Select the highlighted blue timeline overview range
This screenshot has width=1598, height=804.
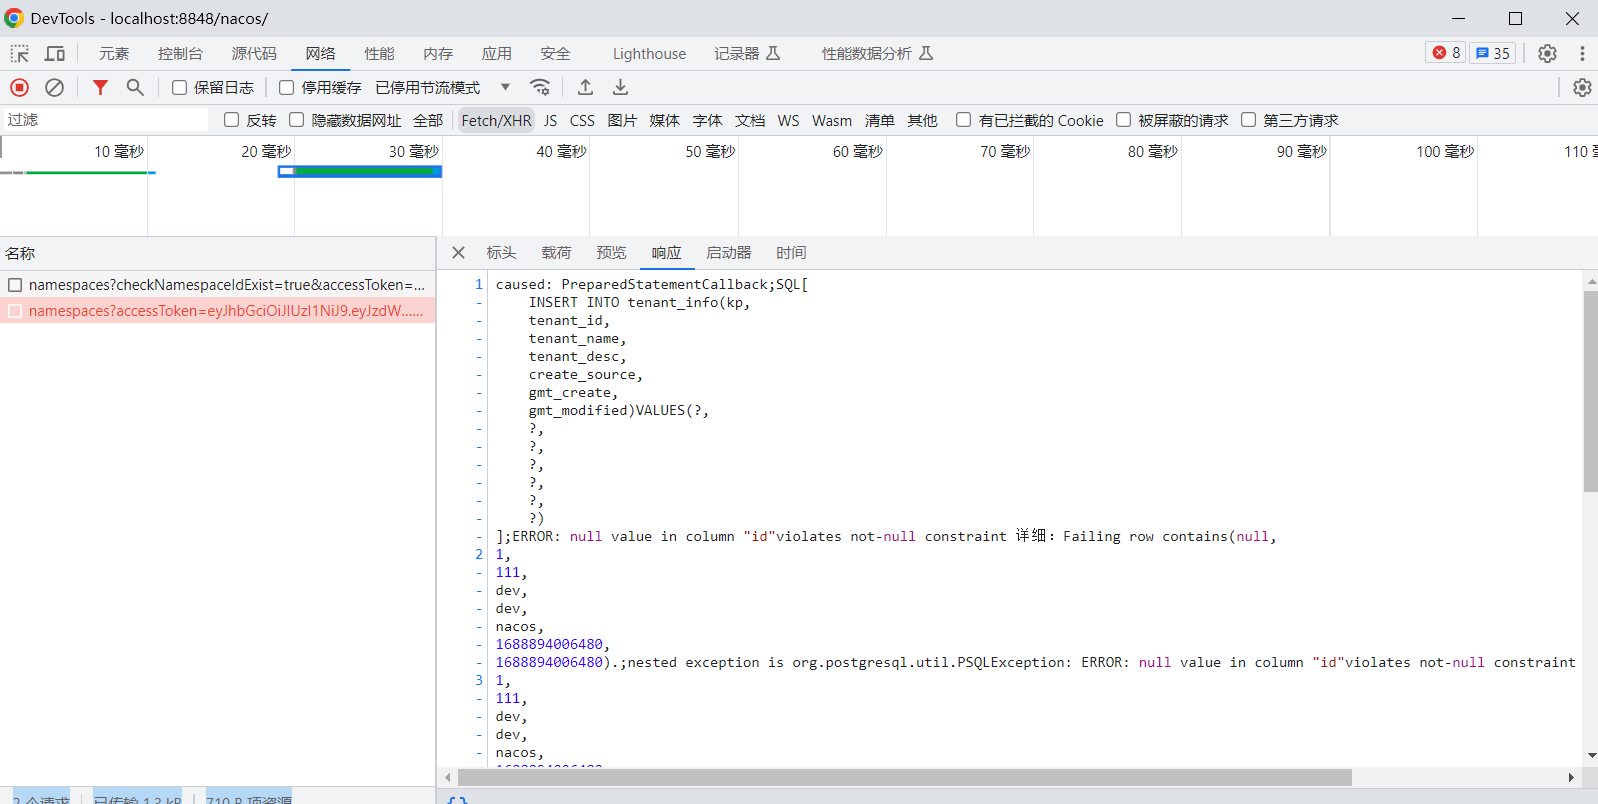(x=360, y=171)
